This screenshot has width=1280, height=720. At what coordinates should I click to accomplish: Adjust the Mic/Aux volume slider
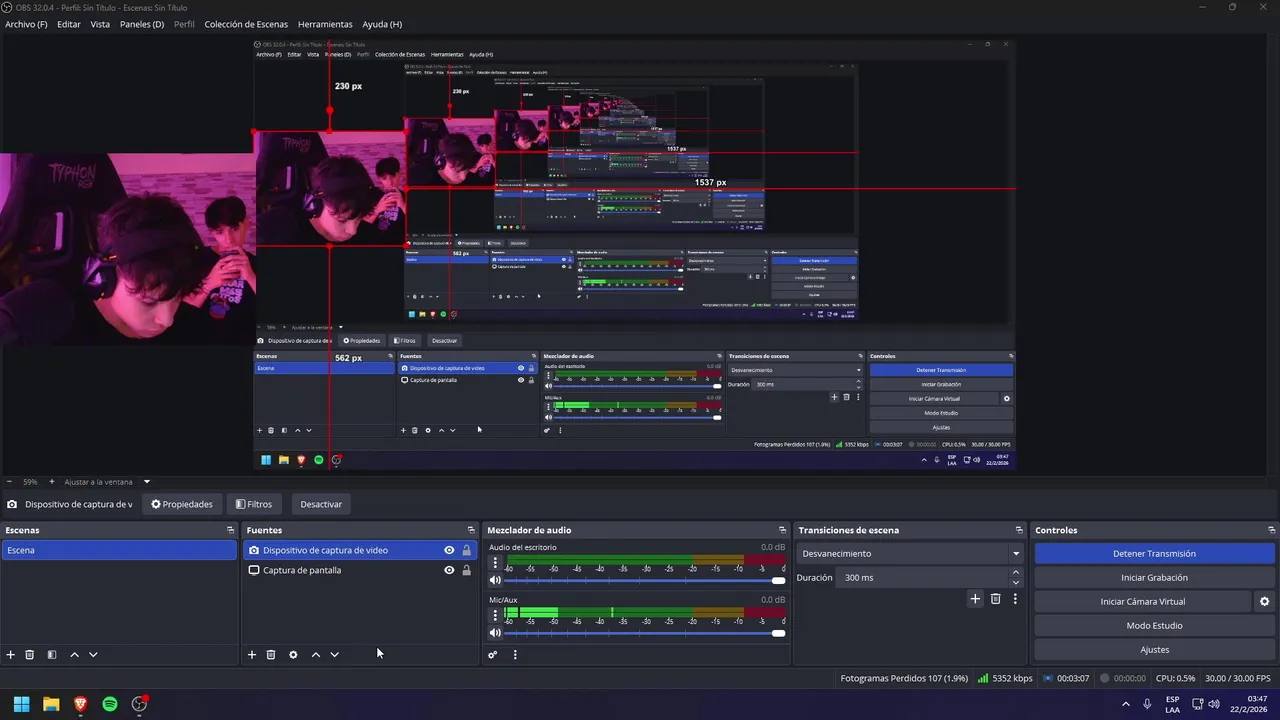[x=645, y=633]
